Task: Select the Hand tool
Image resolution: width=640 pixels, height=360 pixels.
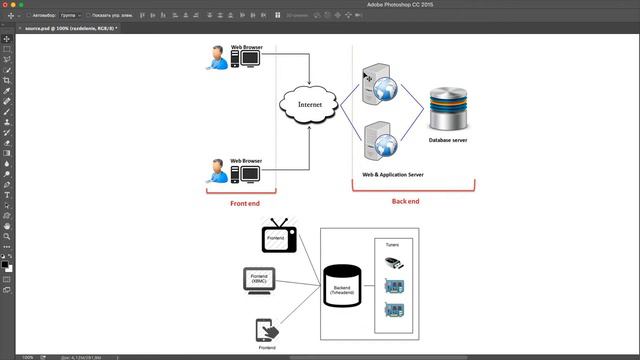Action: point(7,226)
